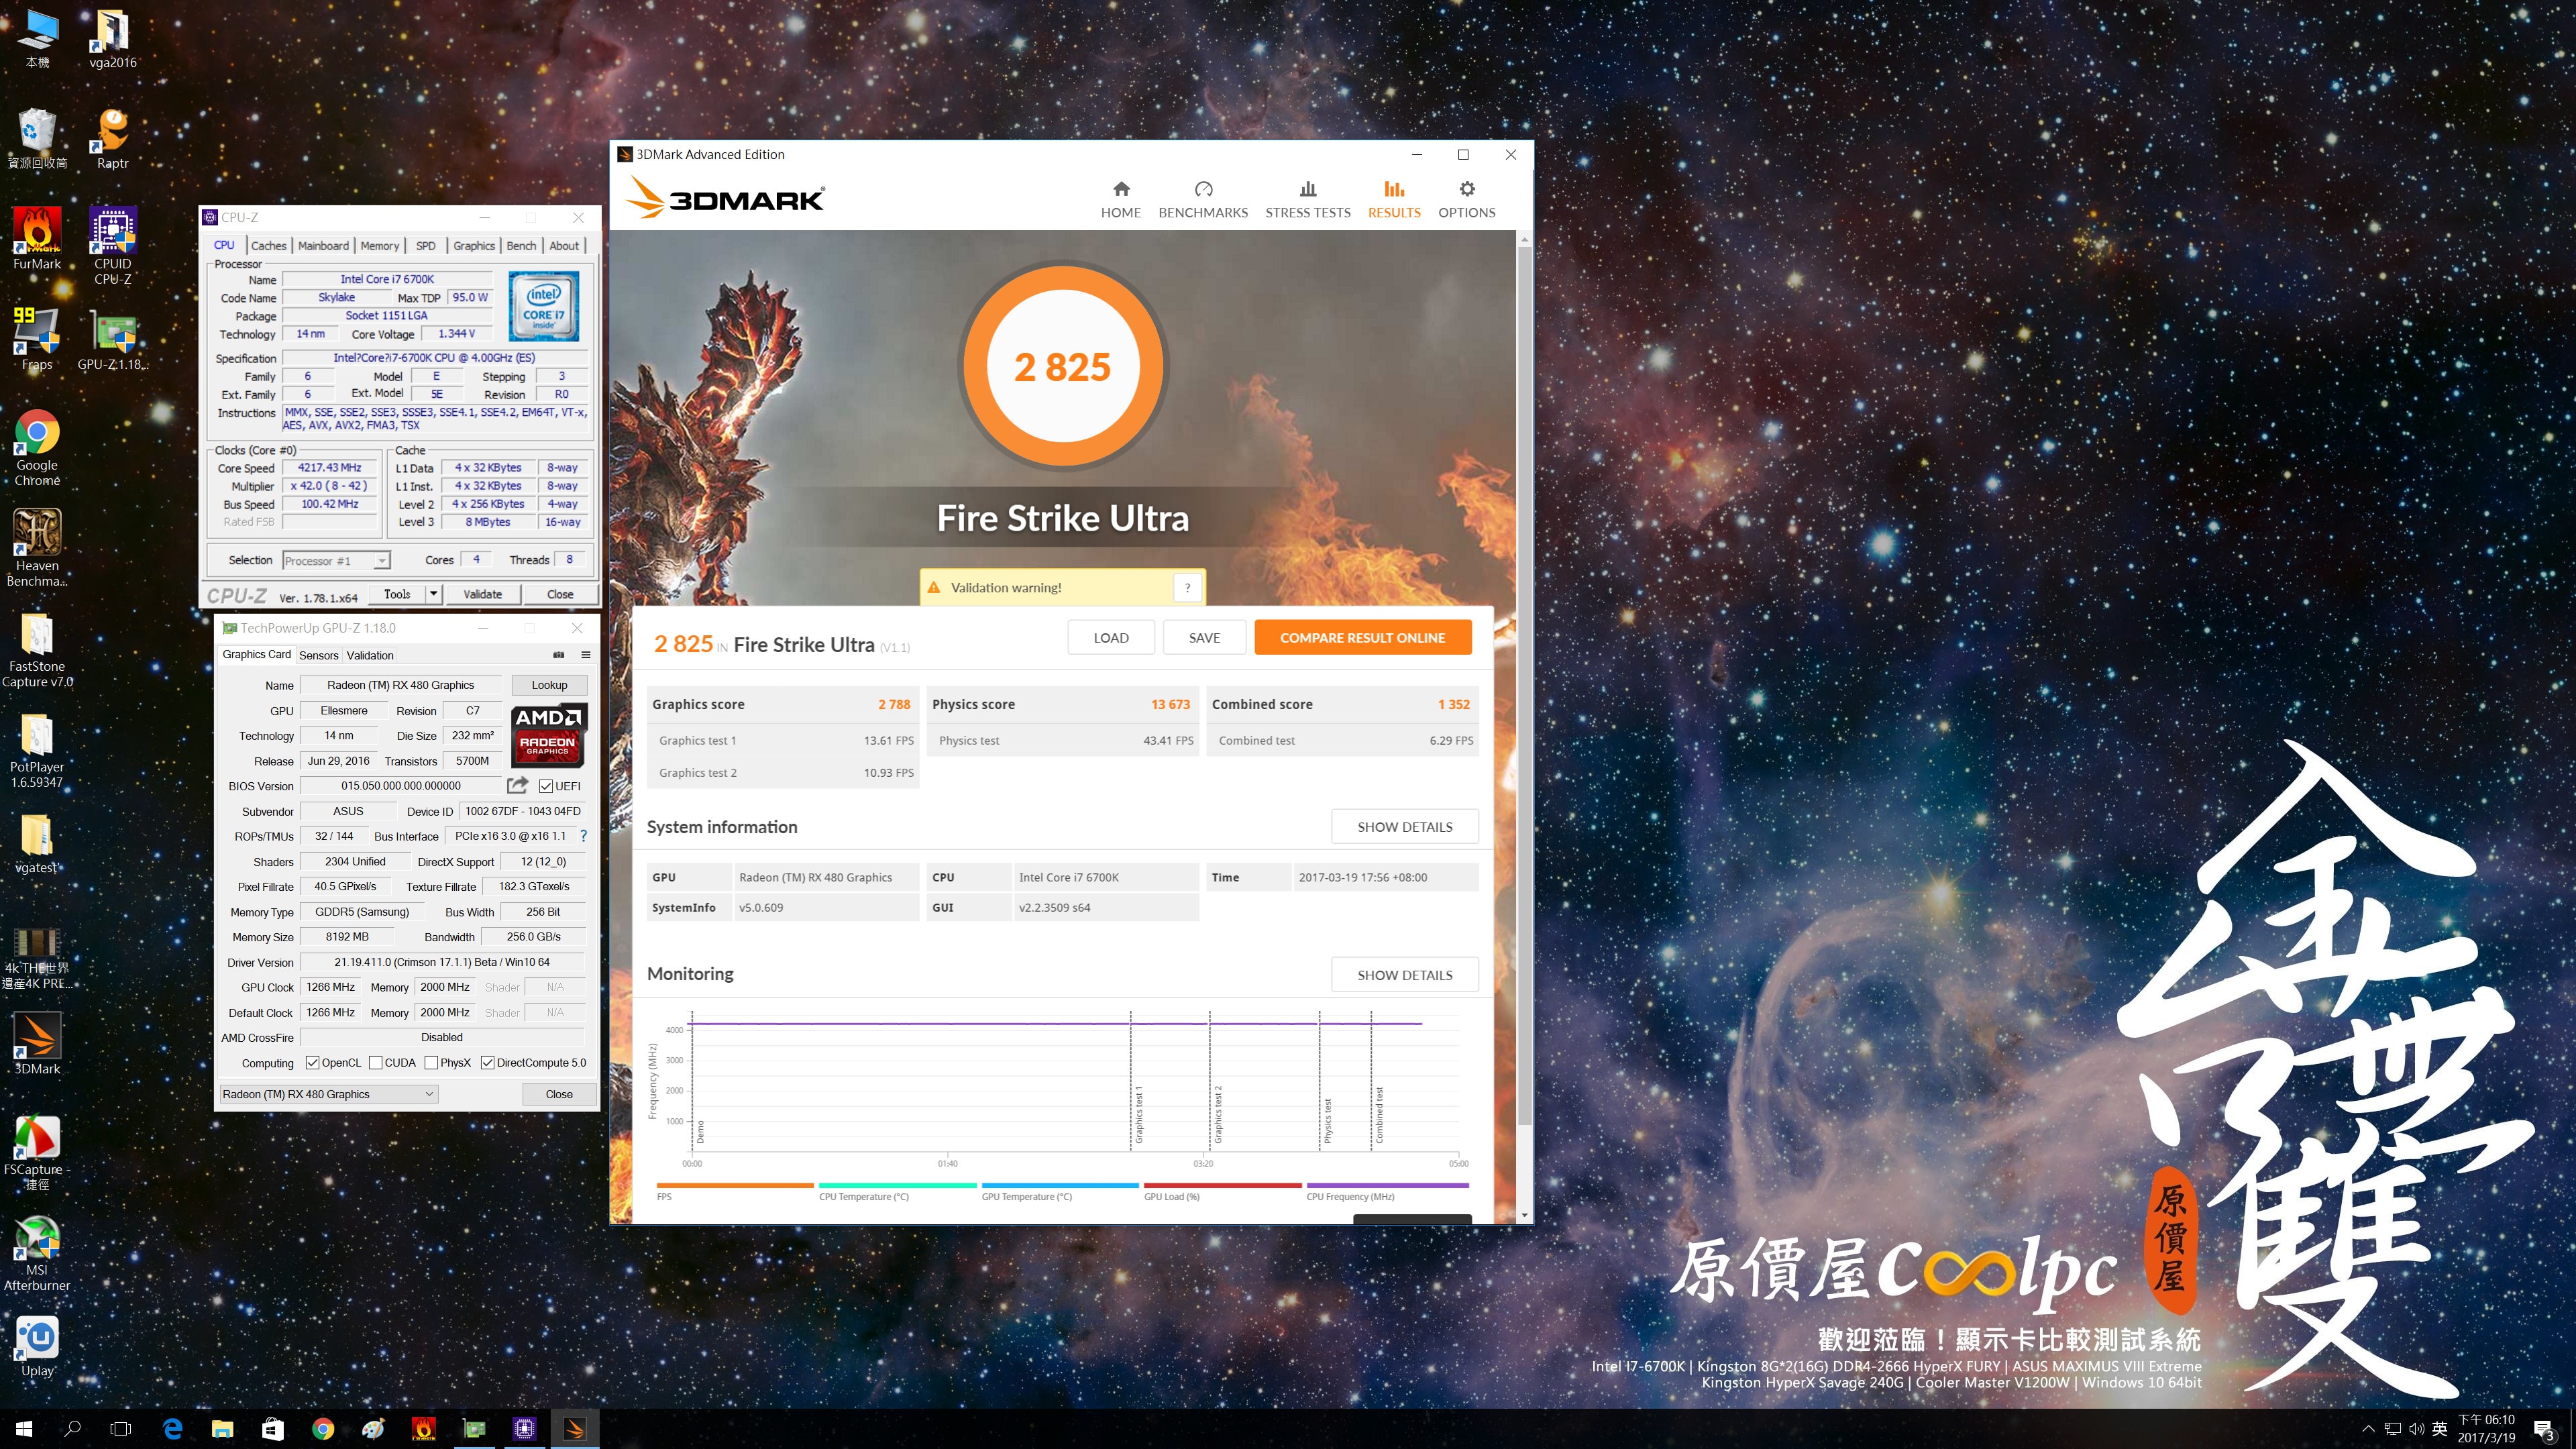
Task: Expand the CPU-Z Tools dropdown arrow
Action: [433, 594]
